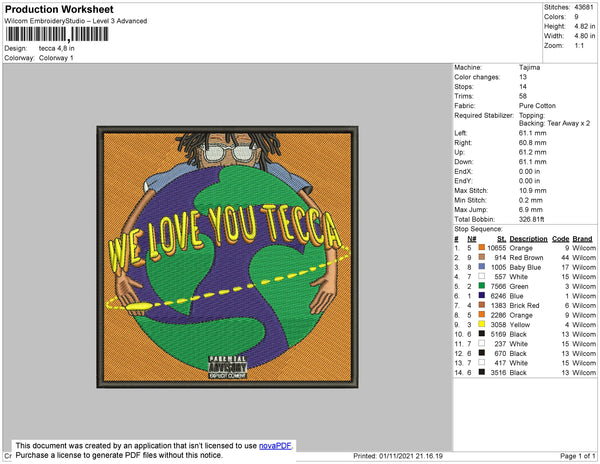Click the Yellow color swatch
The height and width of the screenshot is (464, 600).
click(x=481, y=324)
